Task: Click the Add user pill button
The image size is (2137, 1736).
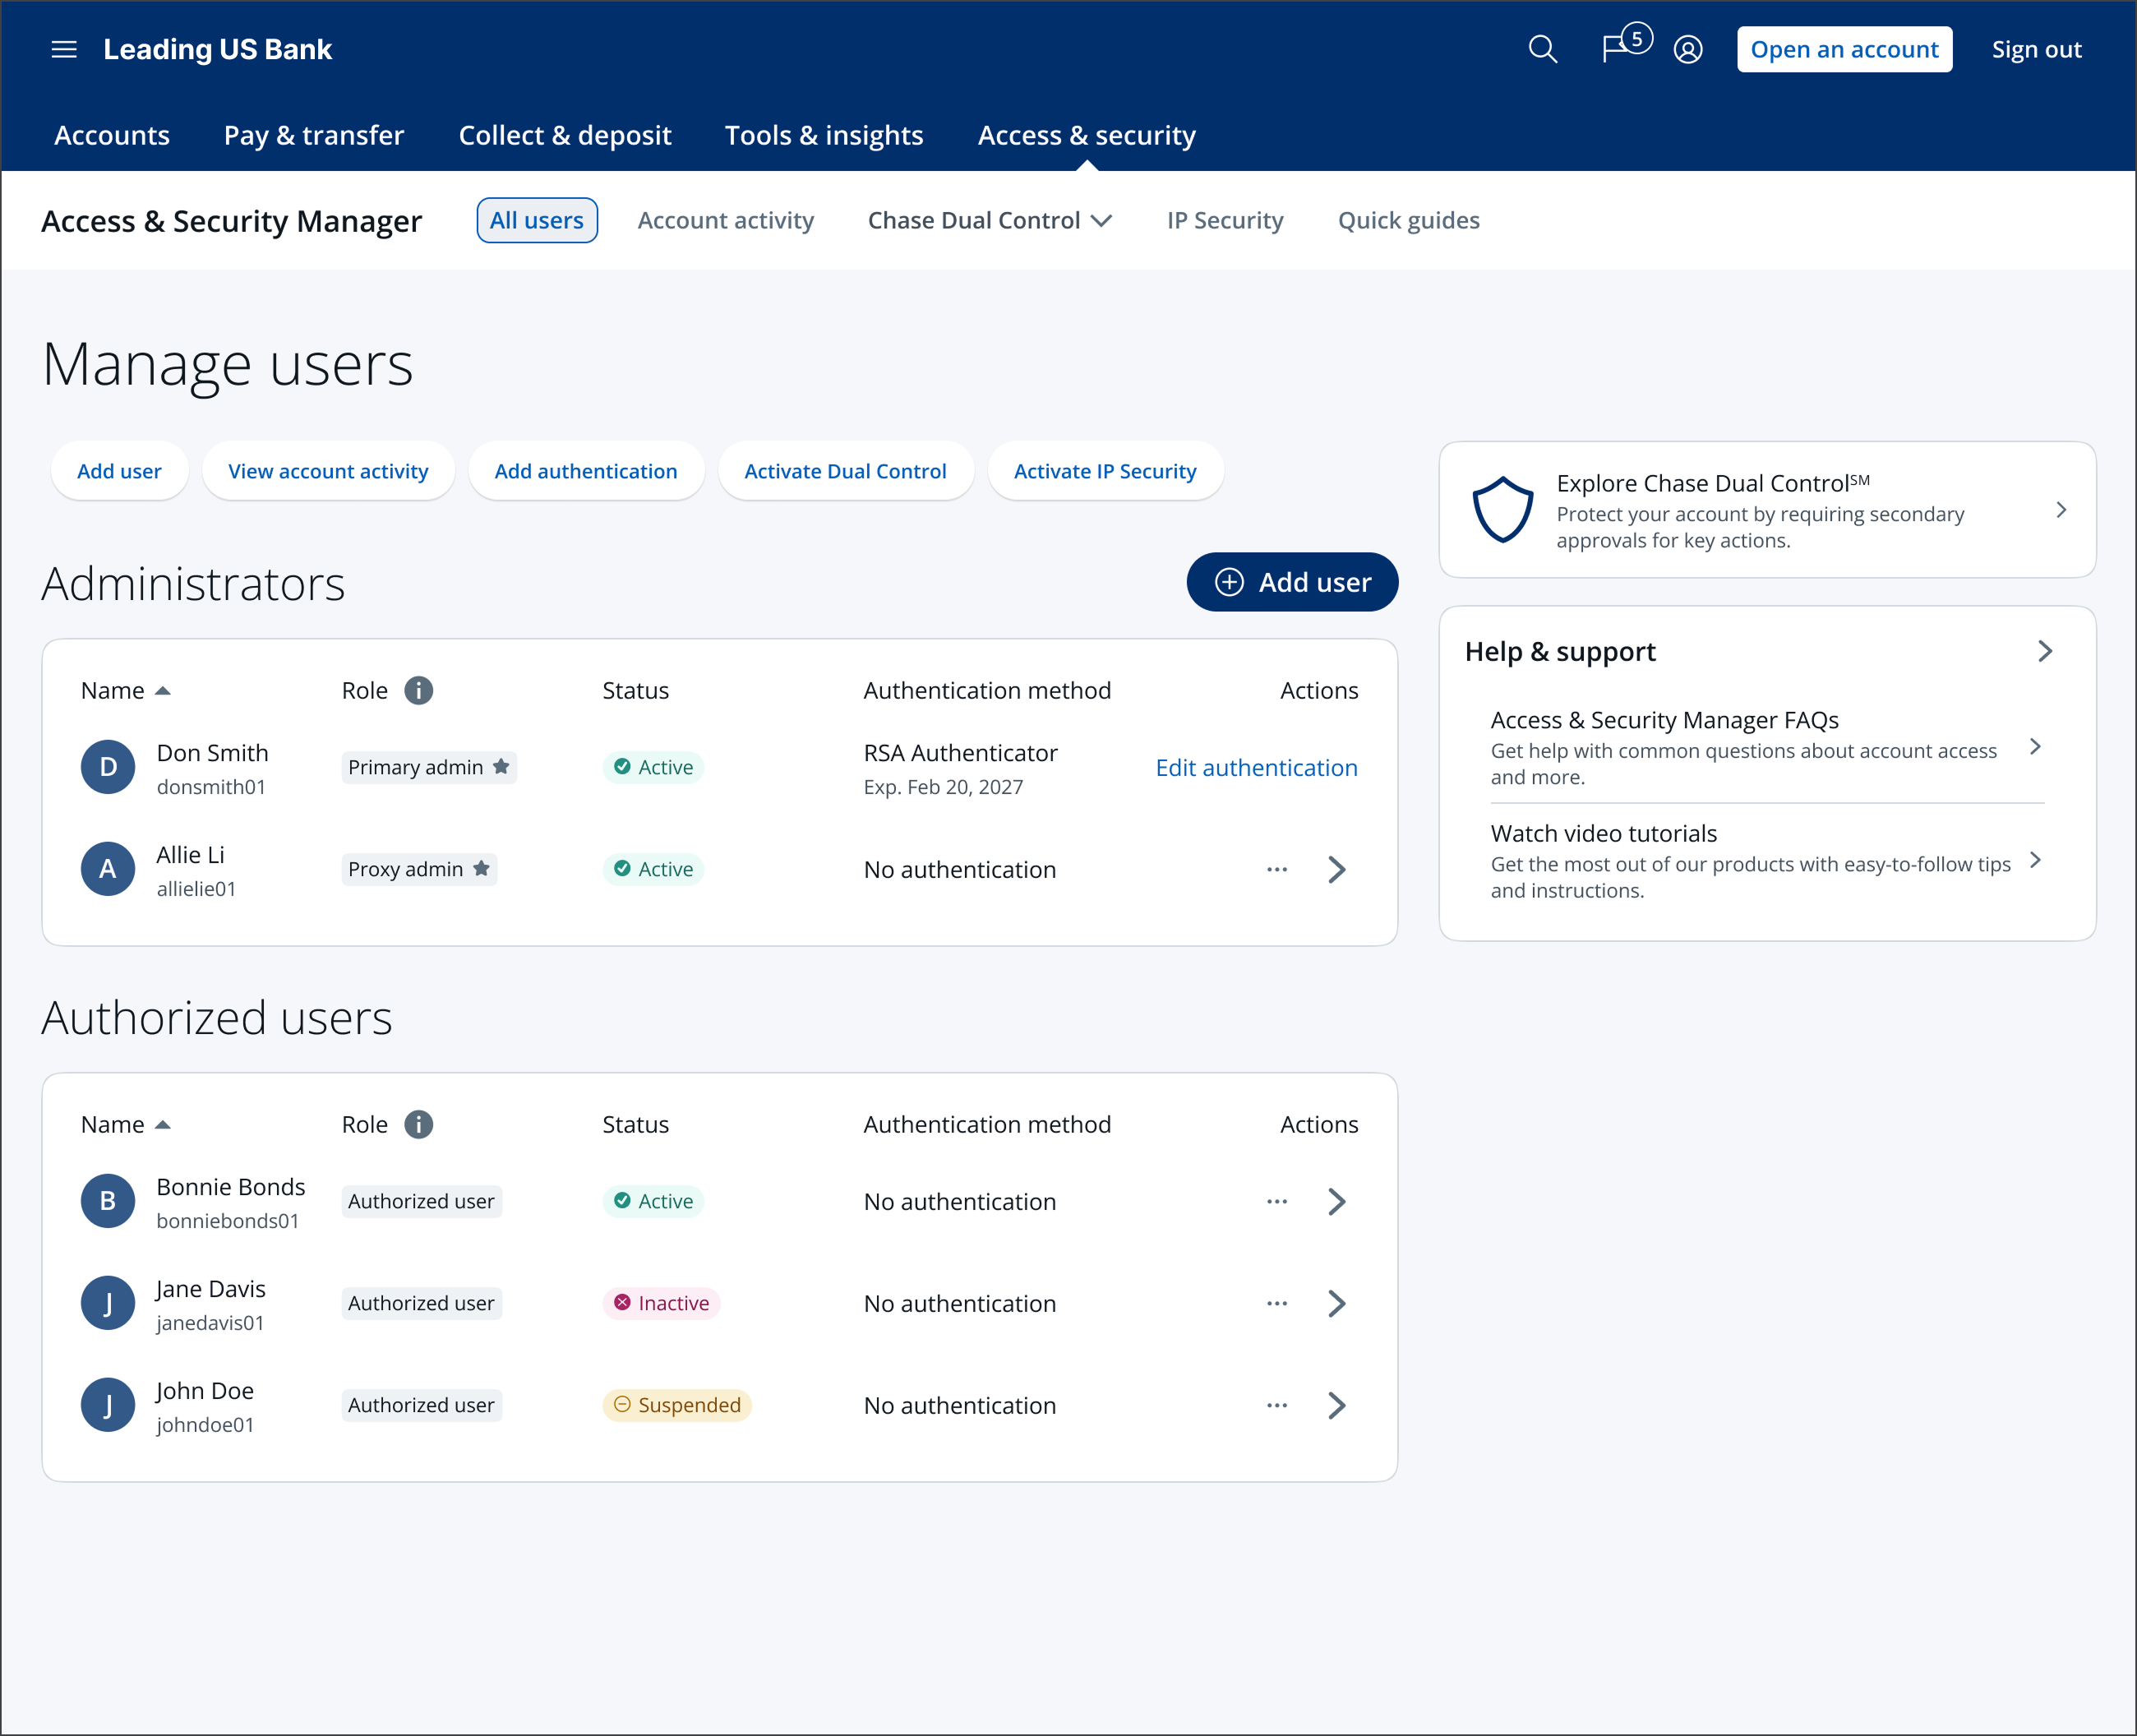Action: coord(119,471)
